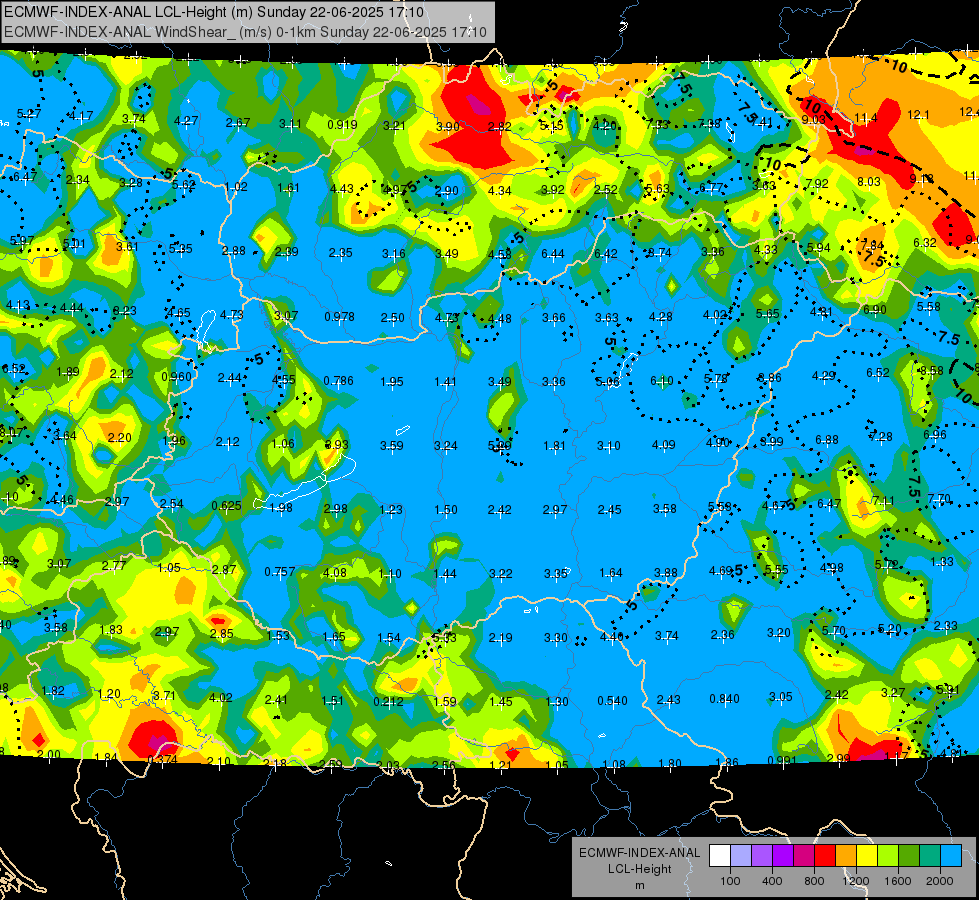979x900 pixels.
Task: Click the grid value '1.20'
Action: point(109,695)
